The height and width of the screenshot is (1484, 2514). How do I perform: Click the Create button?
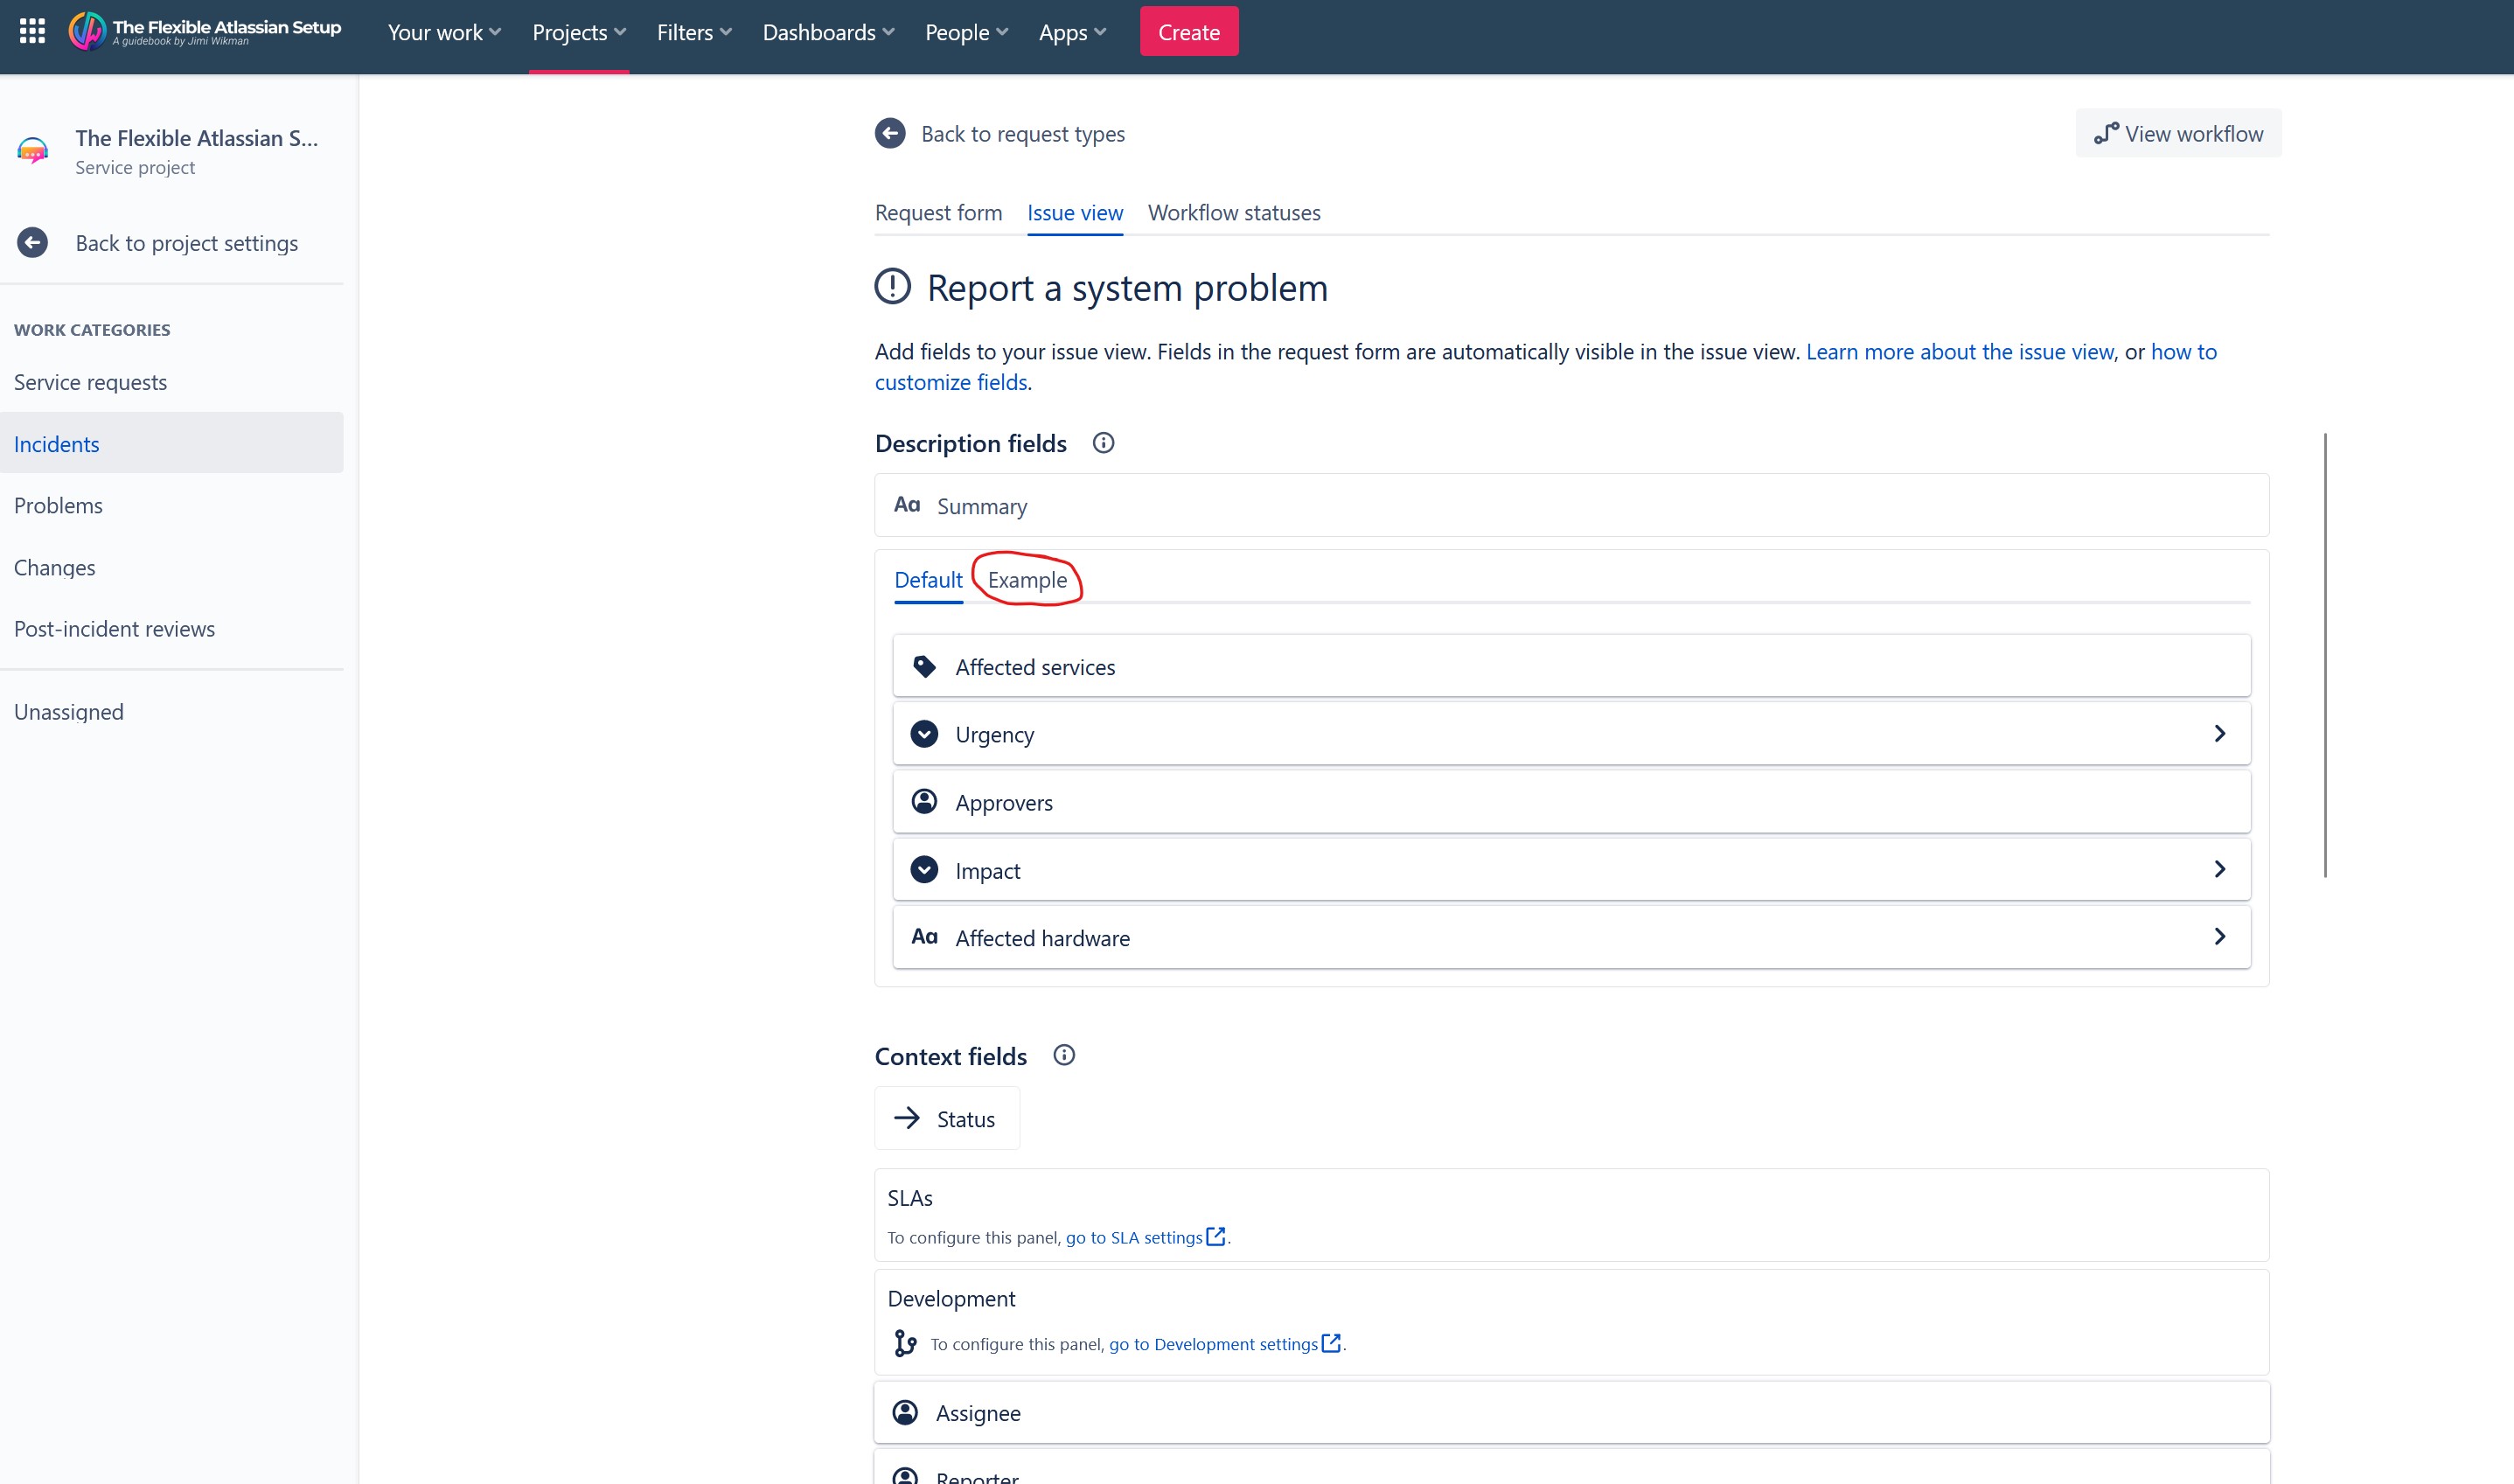[1189, 31]
